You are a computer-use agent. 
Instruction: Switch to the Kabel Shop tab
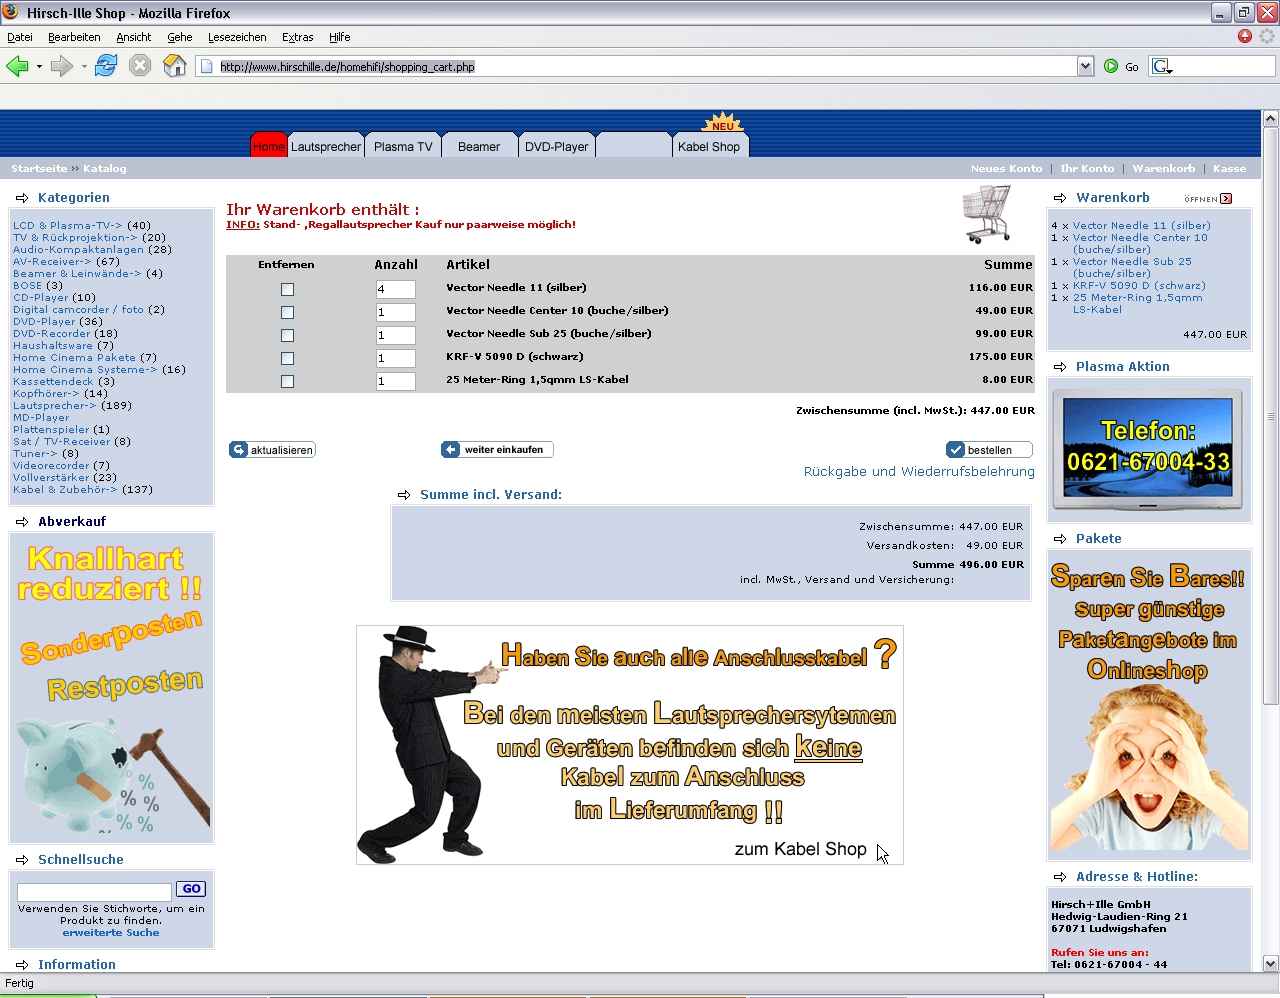pos(709,146)
